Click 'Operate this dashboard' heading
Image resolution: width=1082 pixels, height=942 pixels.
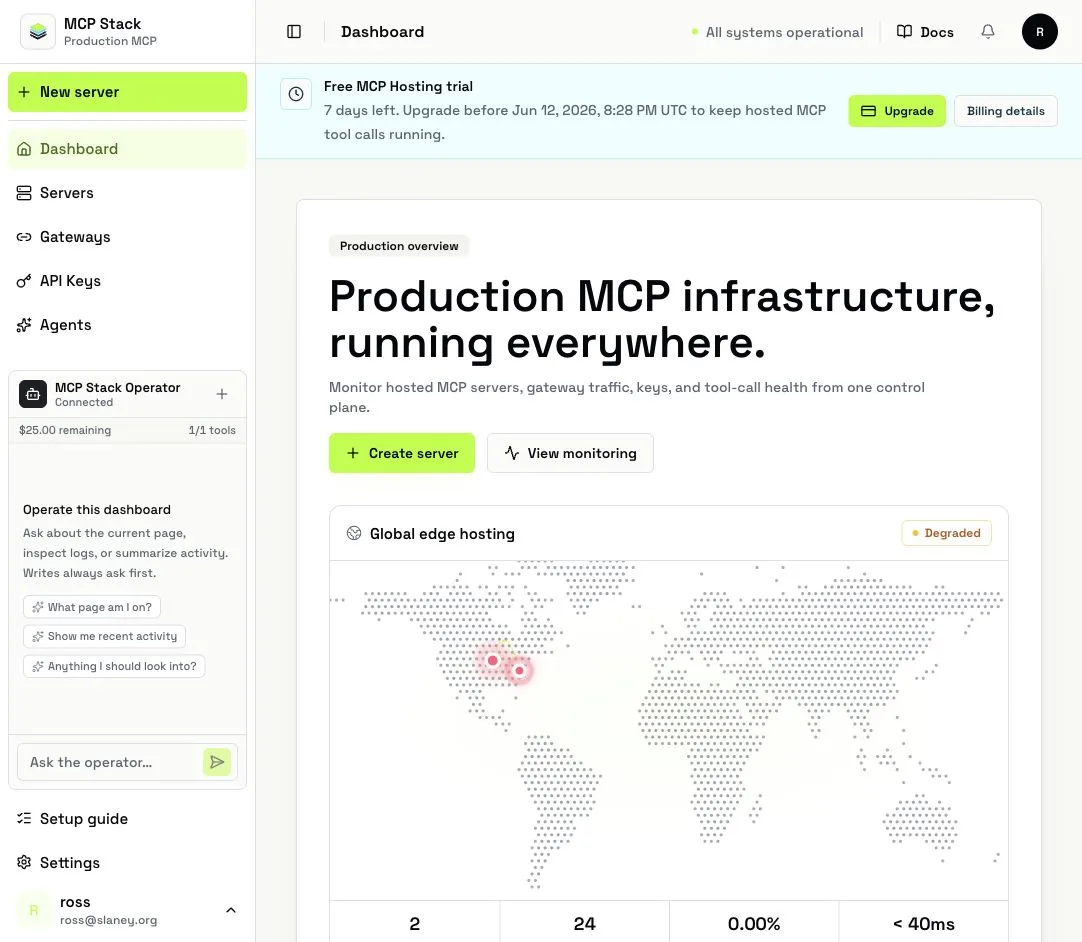[x=97, y=509]
